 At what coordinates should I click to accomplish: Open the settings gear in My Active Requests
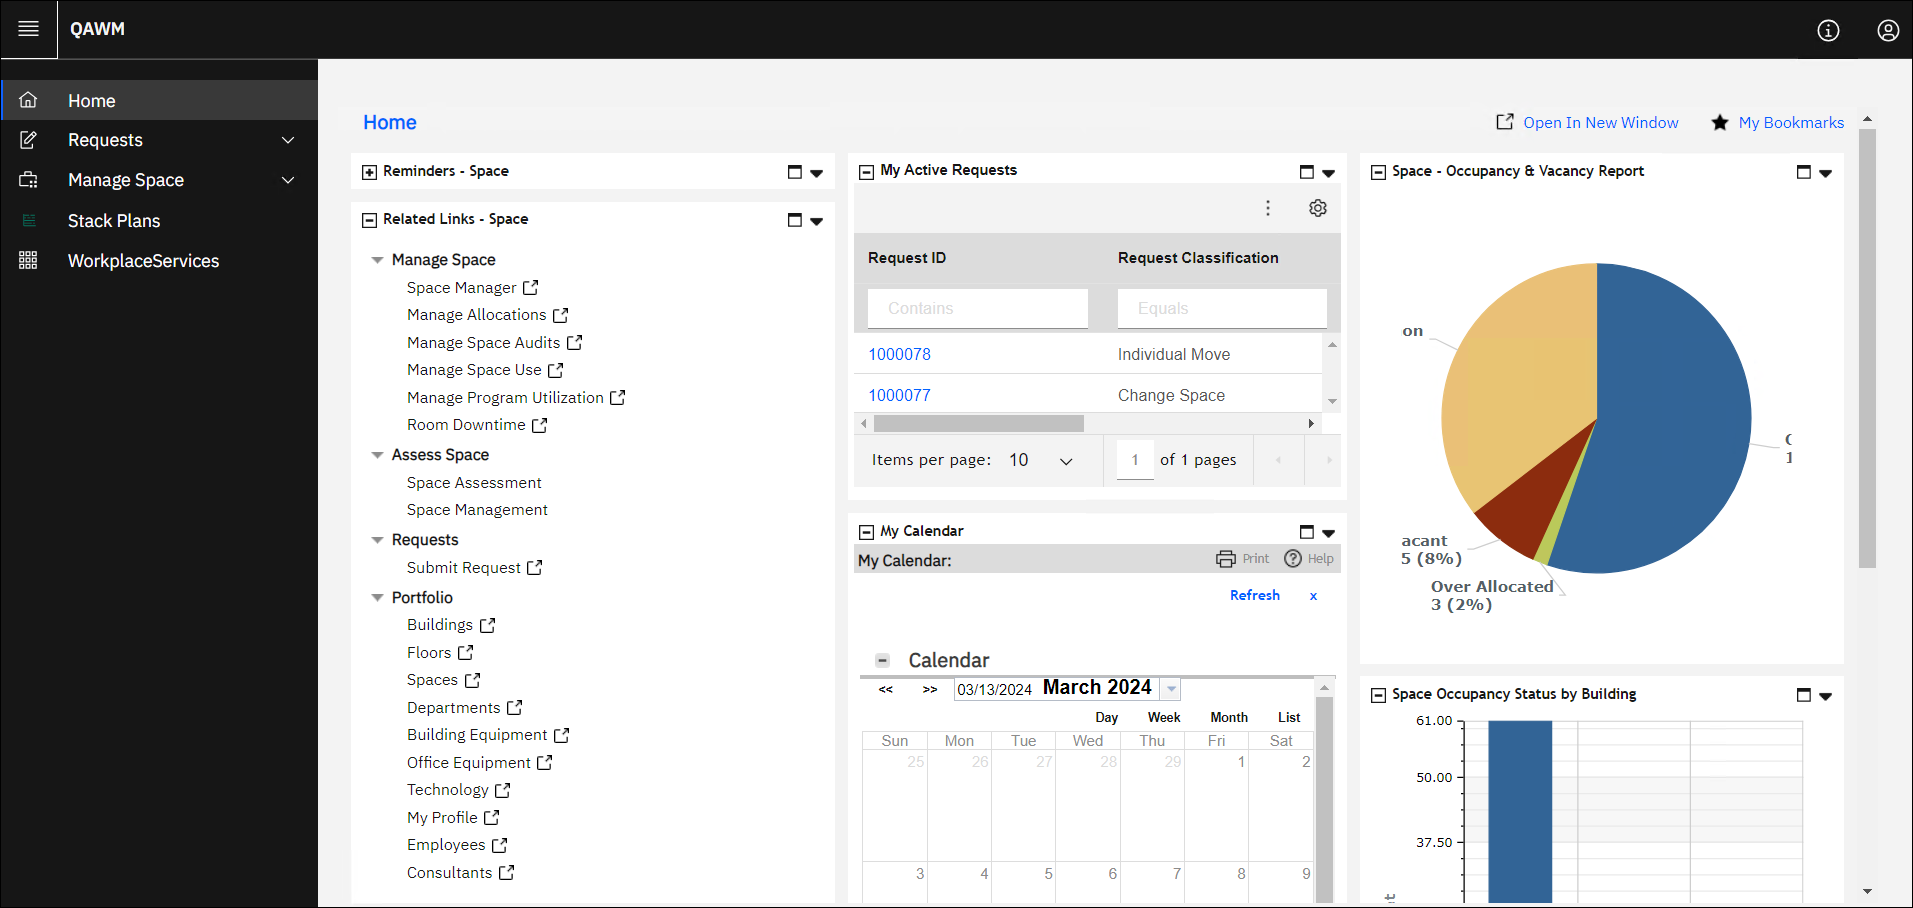(x=1317, y=208)
